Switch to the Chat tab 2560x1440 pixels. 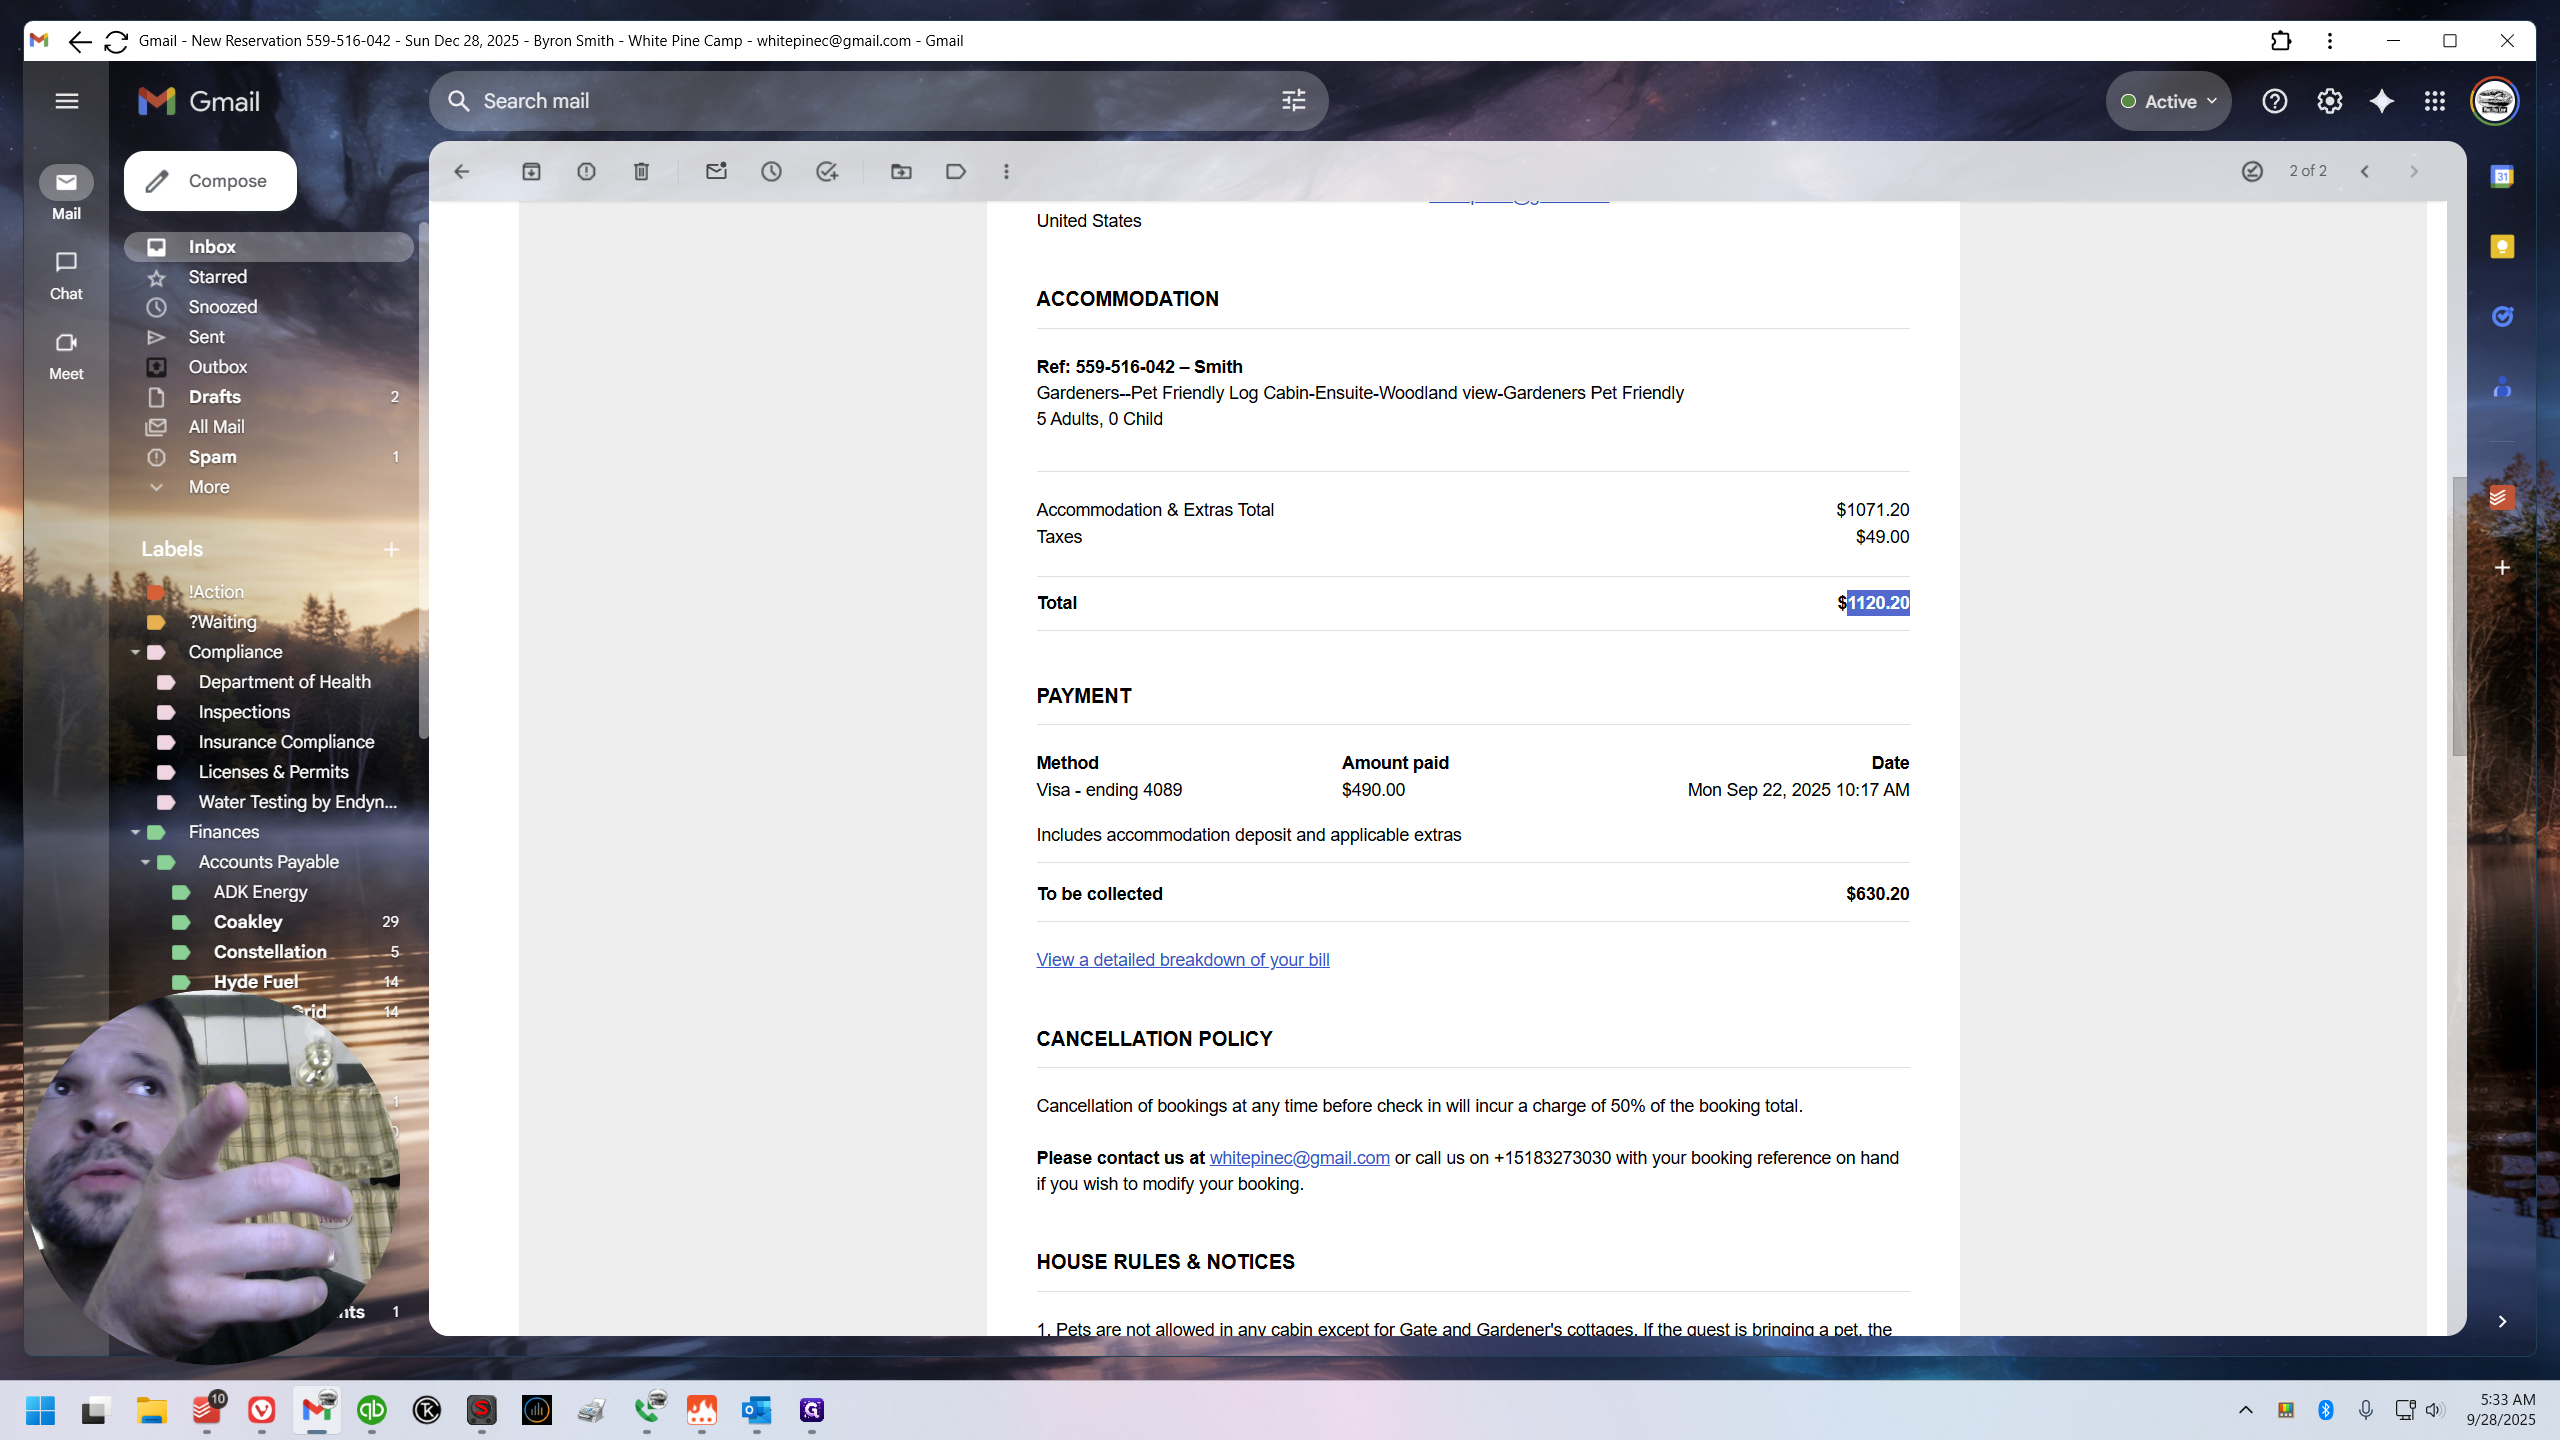(x=66, y=275)
